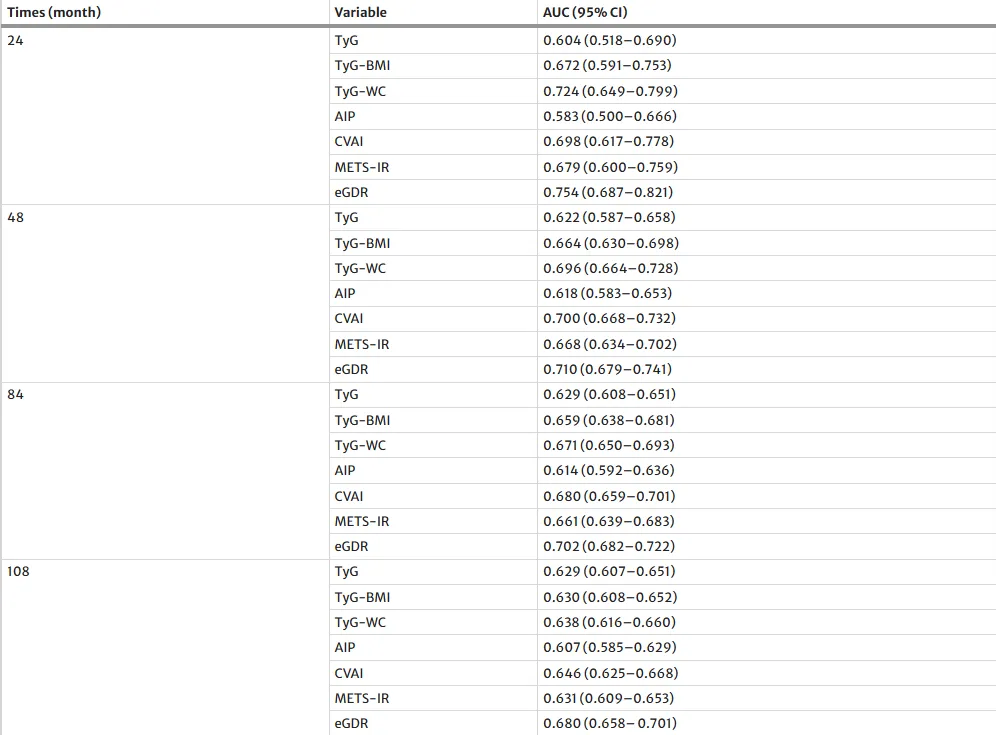Click TyG AUC value 0.604 (0.518–0.690)
This screenshot has width=996, height=735.
point(610,40)
